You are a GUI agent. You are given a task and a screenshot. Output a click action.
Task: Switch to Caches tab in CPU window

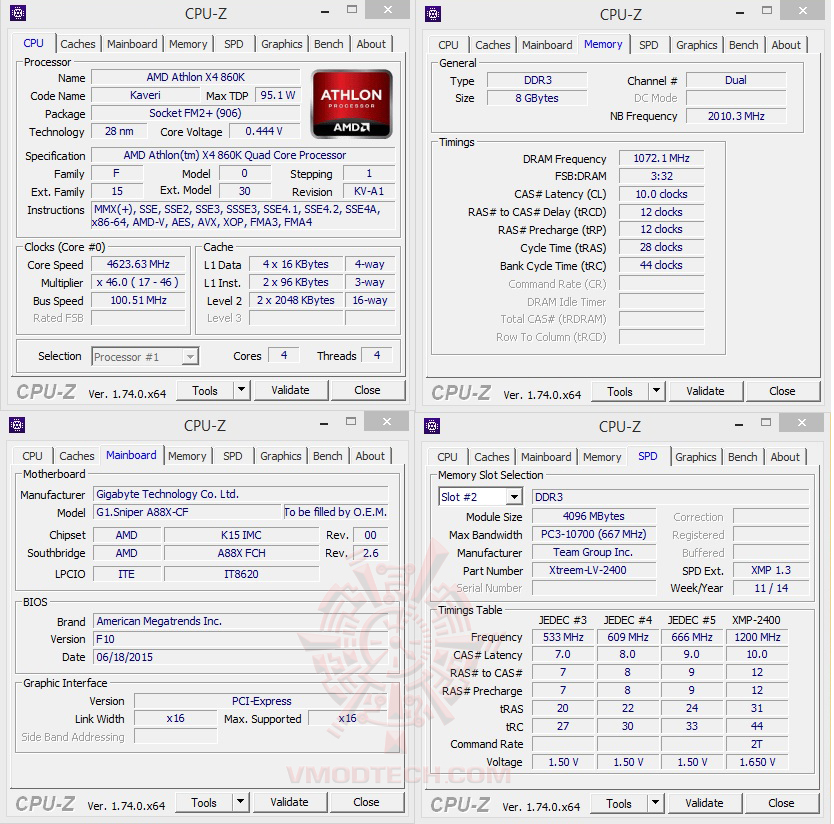point(78,44)
